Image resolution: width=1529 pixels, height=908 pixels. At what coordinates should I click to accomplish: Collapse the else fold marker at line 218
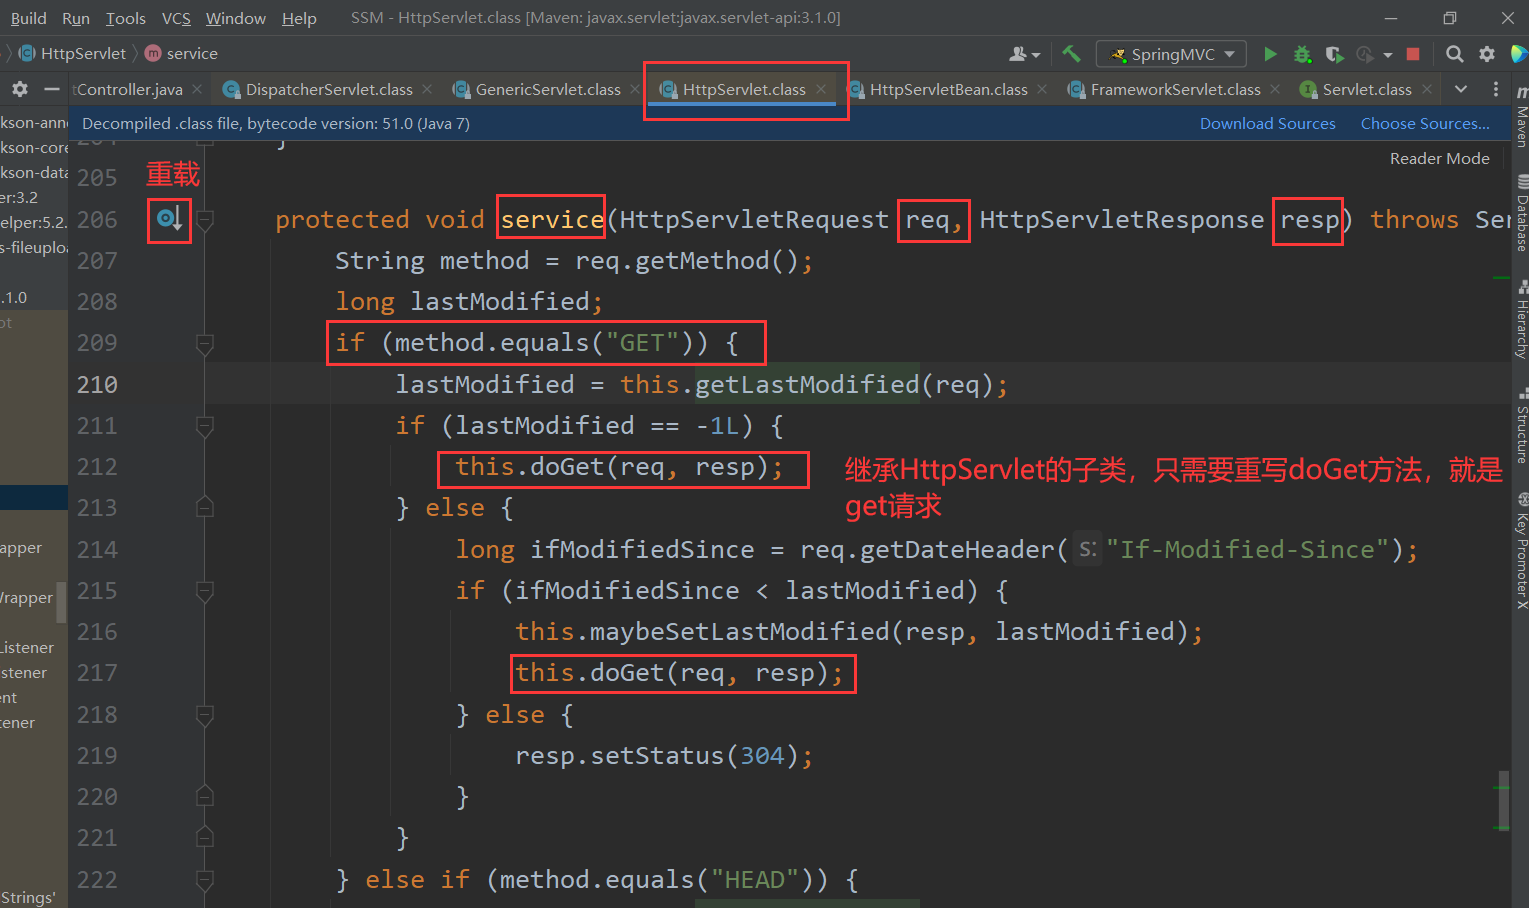pos(205,715)
